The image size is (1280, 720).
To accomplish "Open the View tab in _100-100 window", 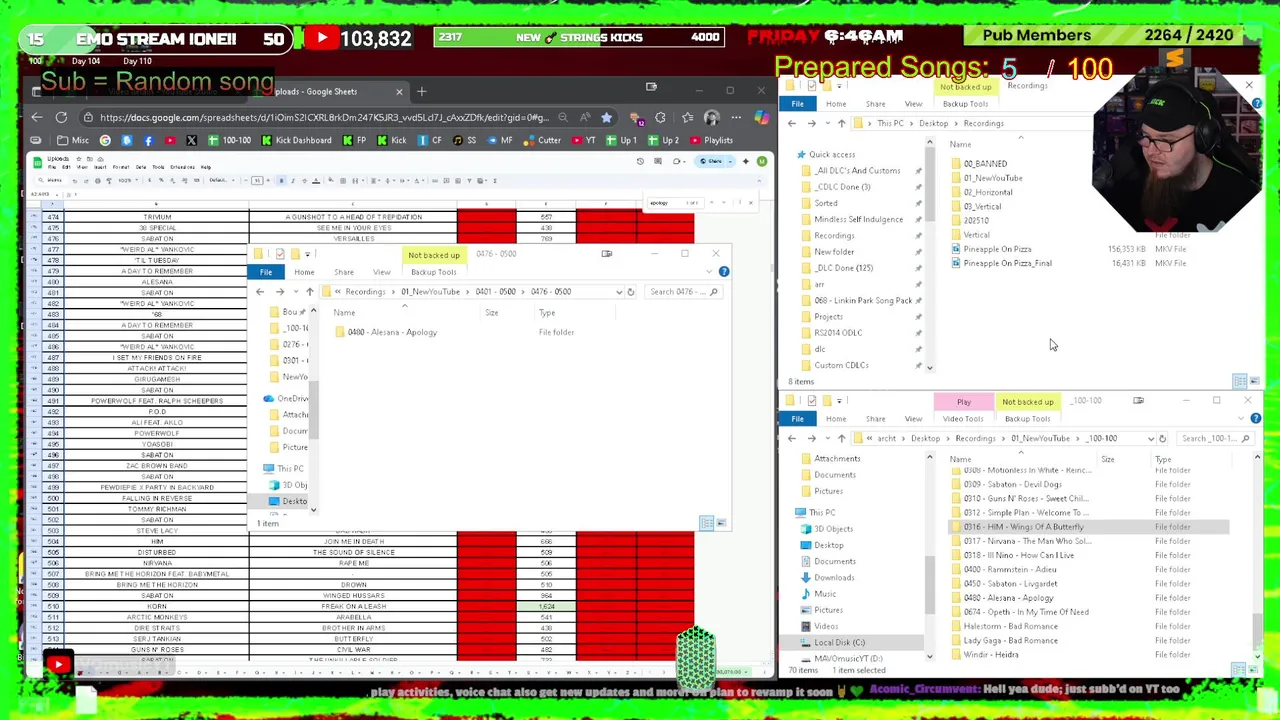I will [913, 419].
